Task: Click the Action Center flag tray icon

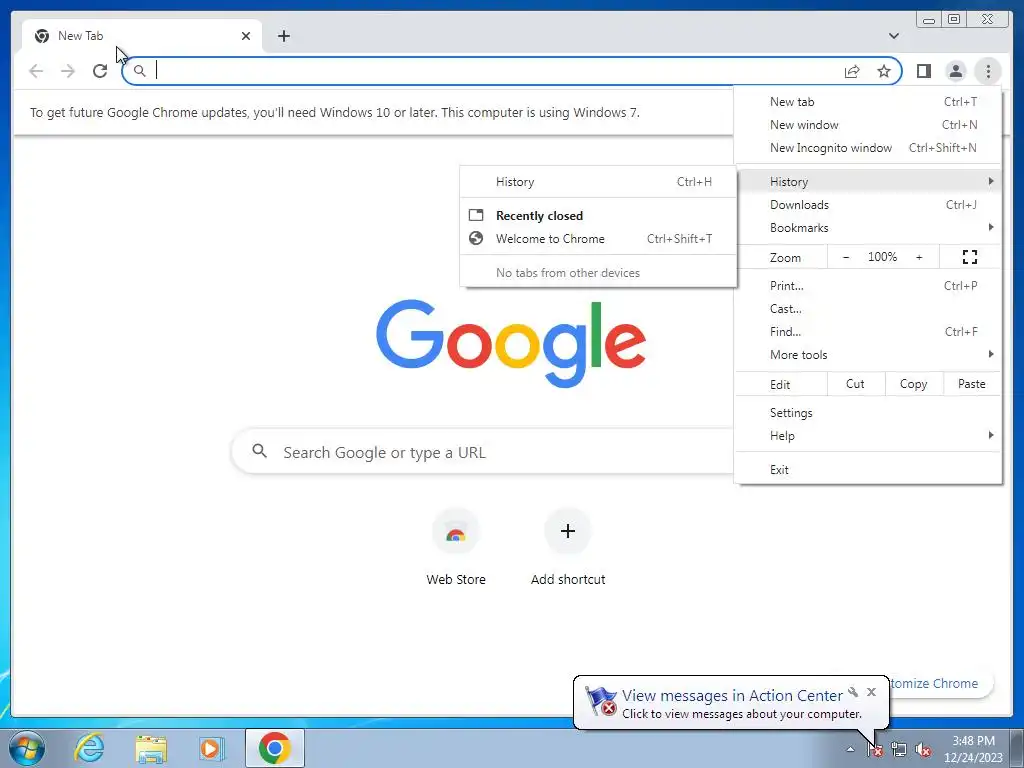Action: pos(875,750)
